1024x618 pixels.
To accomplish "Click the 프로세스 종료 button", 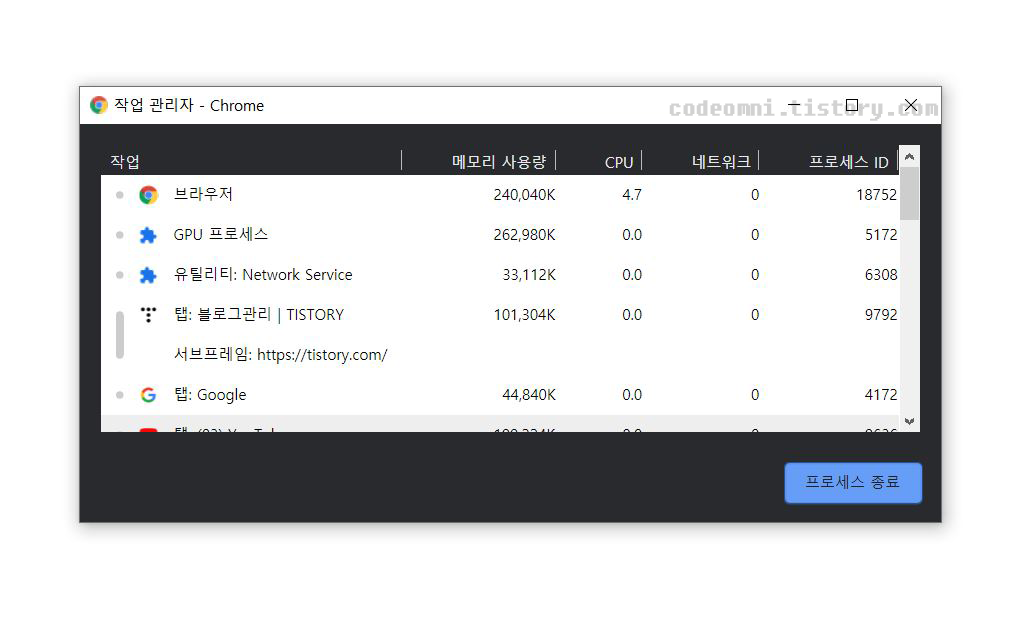I will click(853, 483).
